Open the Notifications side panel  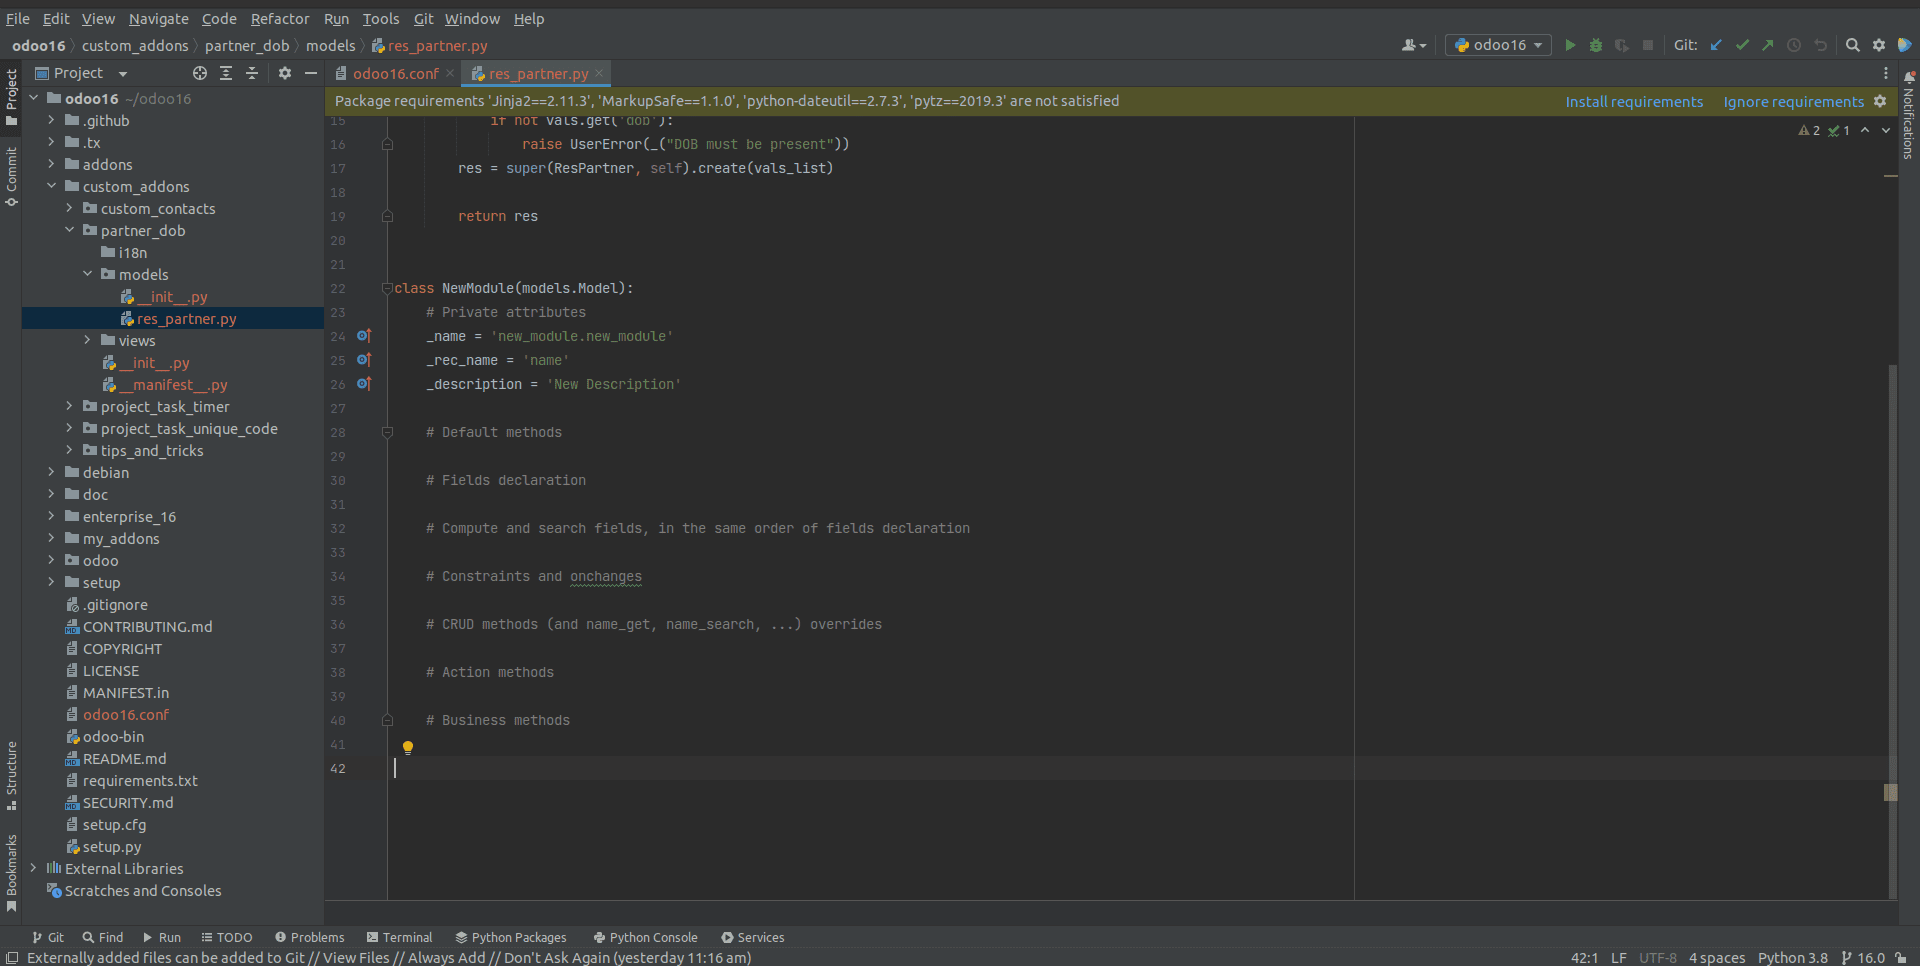click(1908, 117)
